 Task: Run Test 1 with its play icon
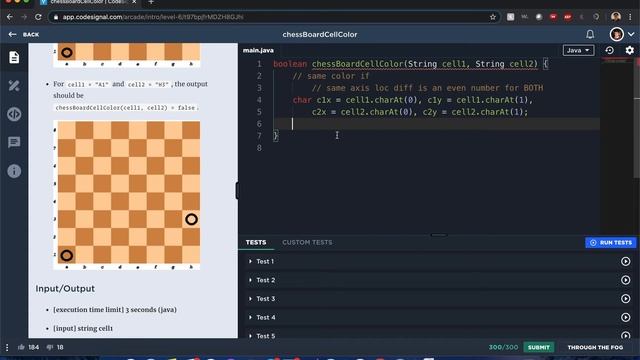(625, 261)
